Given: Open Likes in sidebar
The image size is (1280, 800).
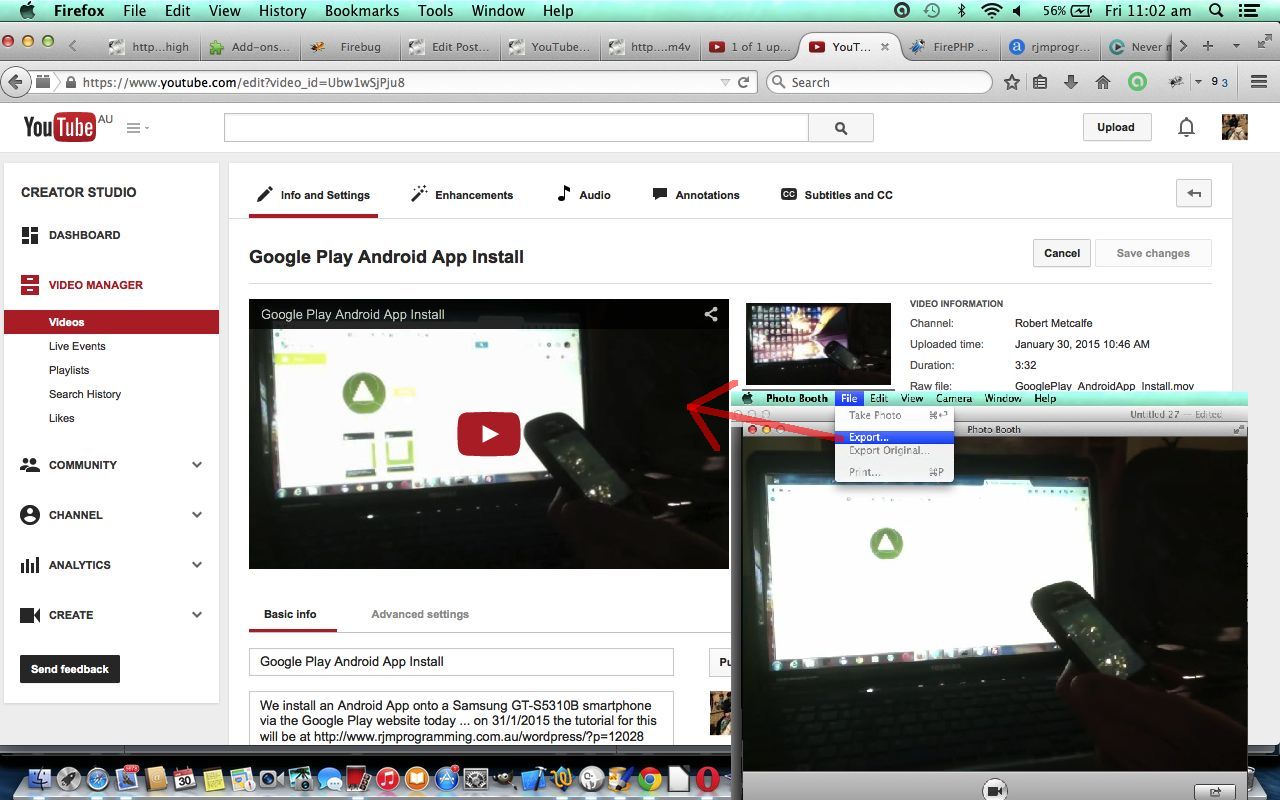Looking at the screenshot, I should click(x=62, y=418).
